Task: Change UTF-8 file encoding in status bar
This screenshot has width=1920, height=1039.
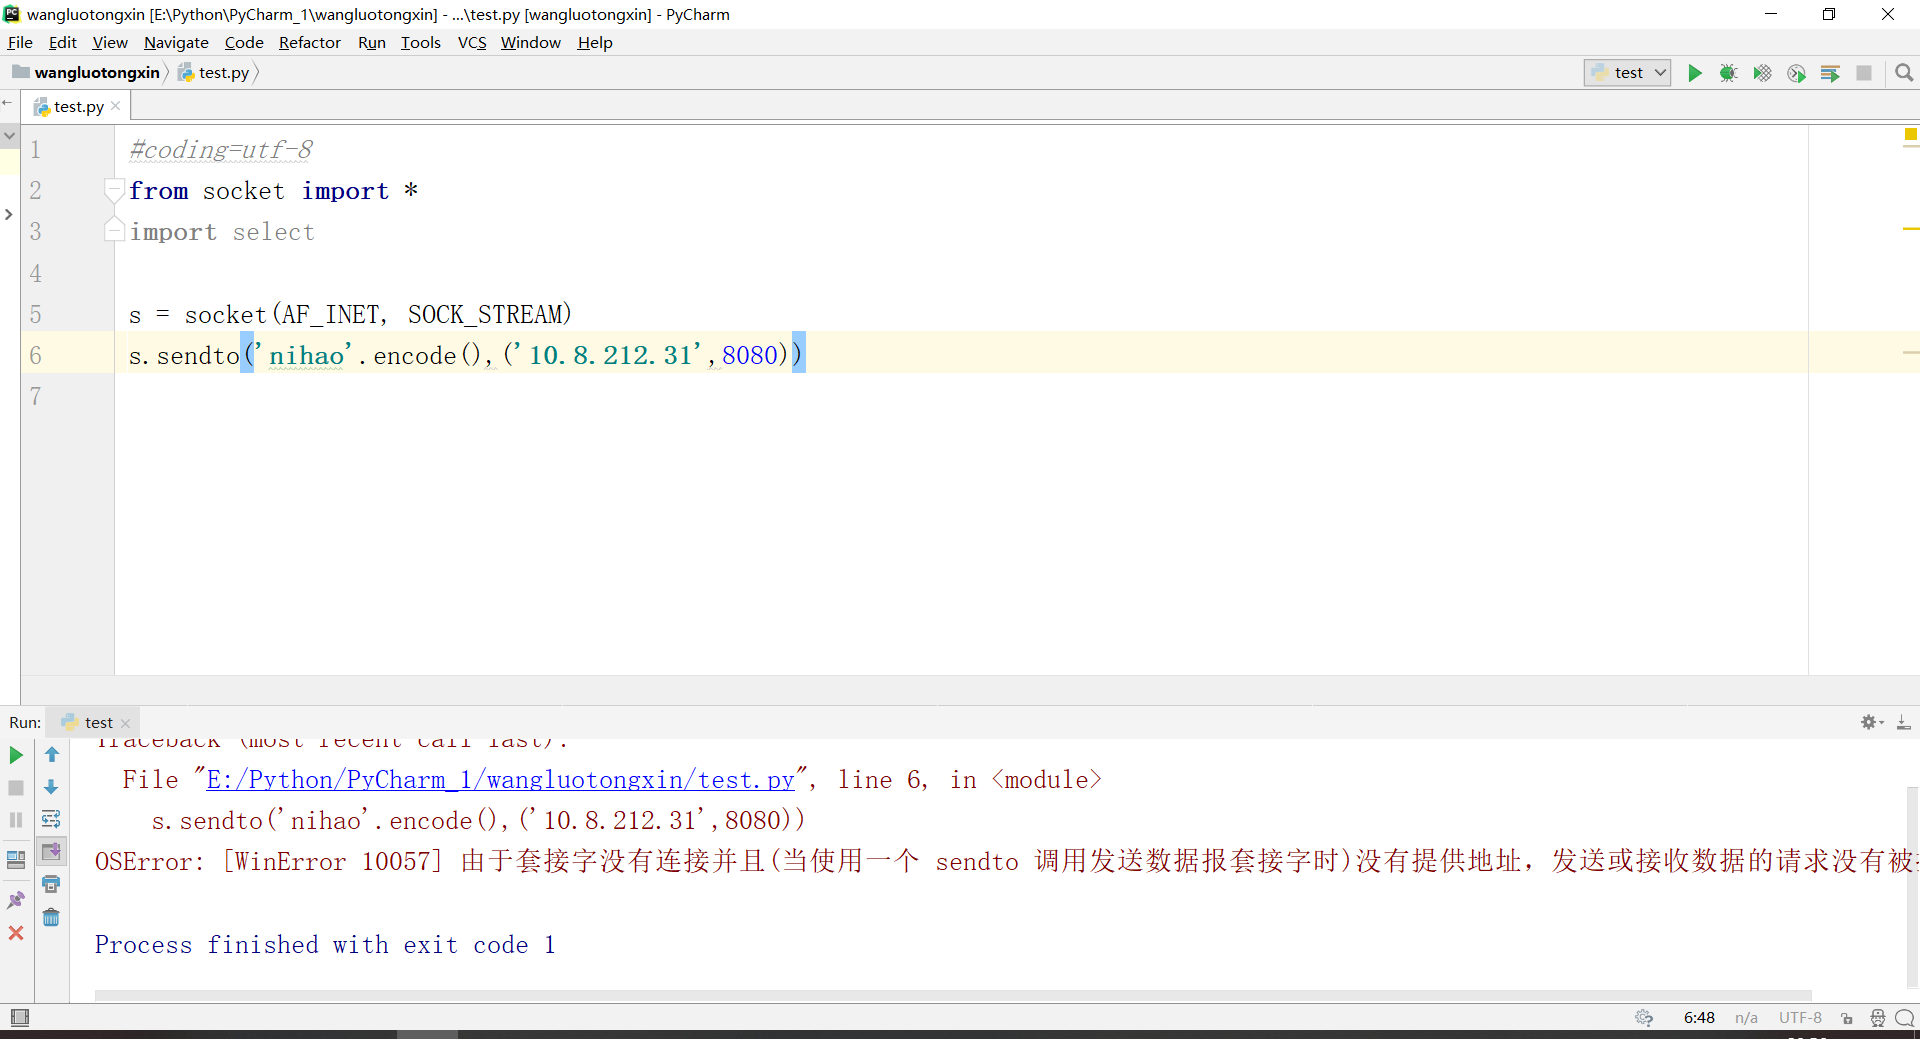Action: pos(1800,1017)
